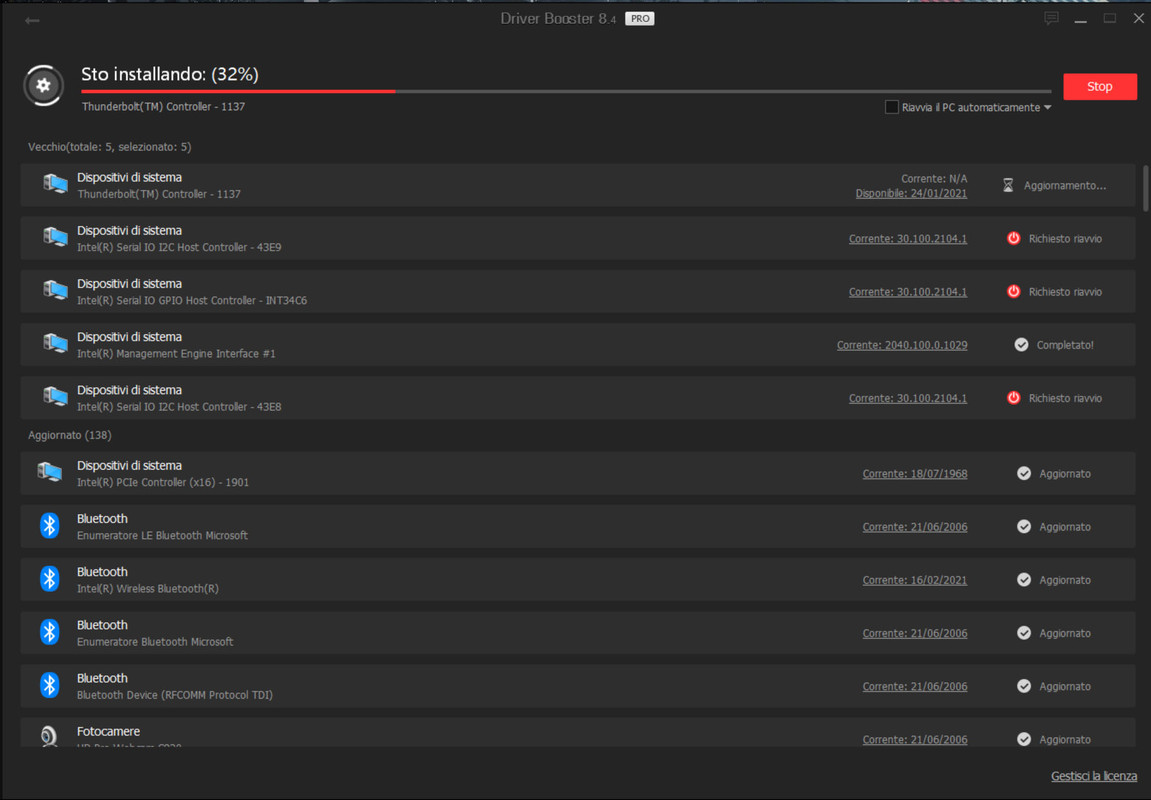The height and width of the screenshot is (800, 1151).
Task: Click the Fotocamere webcam icon
Action: pyautogui.click(x=49, y=735)
